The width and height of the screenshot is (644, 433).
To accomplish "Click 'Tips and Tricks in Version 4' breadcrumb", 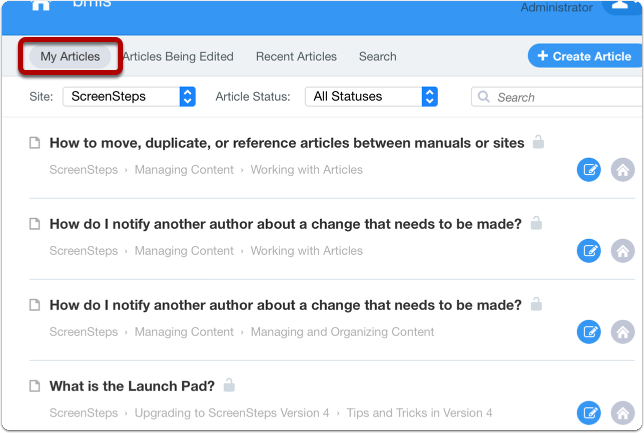I will pos(419,413).
